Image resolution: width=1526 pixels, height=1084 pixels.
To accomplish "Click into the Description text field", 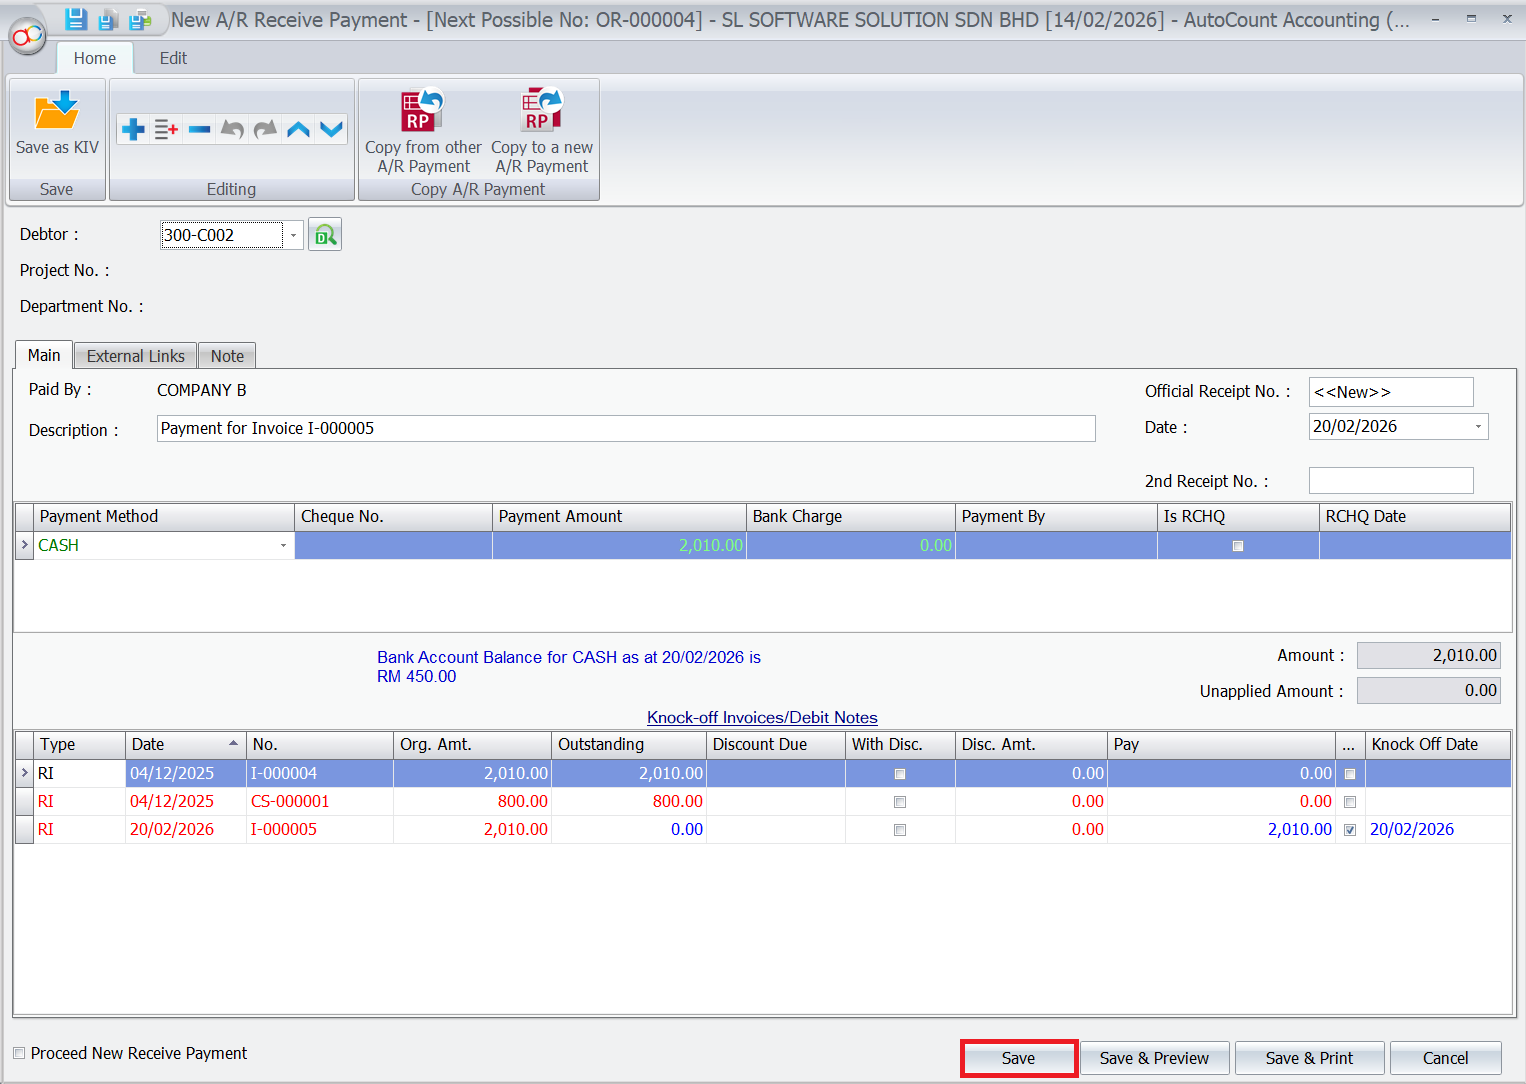I will coord(626,429).
